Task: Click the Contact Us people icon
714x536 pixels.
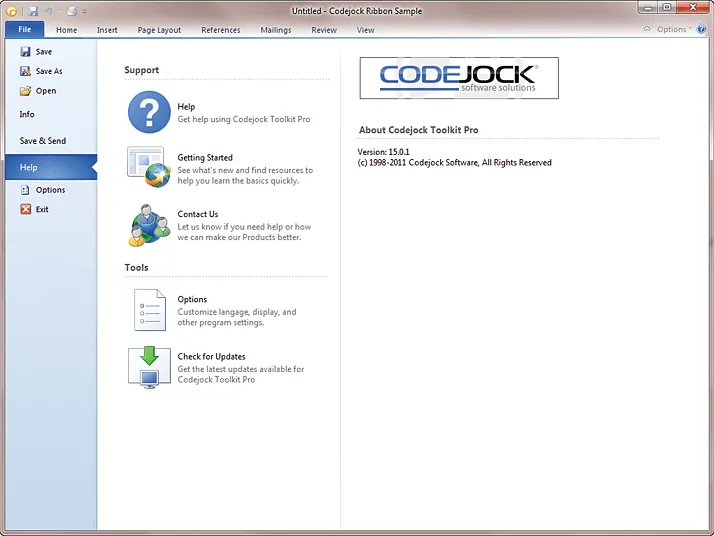Action: [149, 225]
